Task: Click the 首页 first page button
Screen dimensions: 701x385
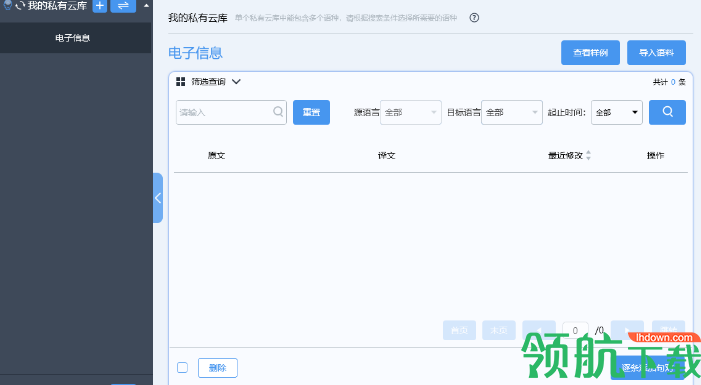Action: (459, 330)
